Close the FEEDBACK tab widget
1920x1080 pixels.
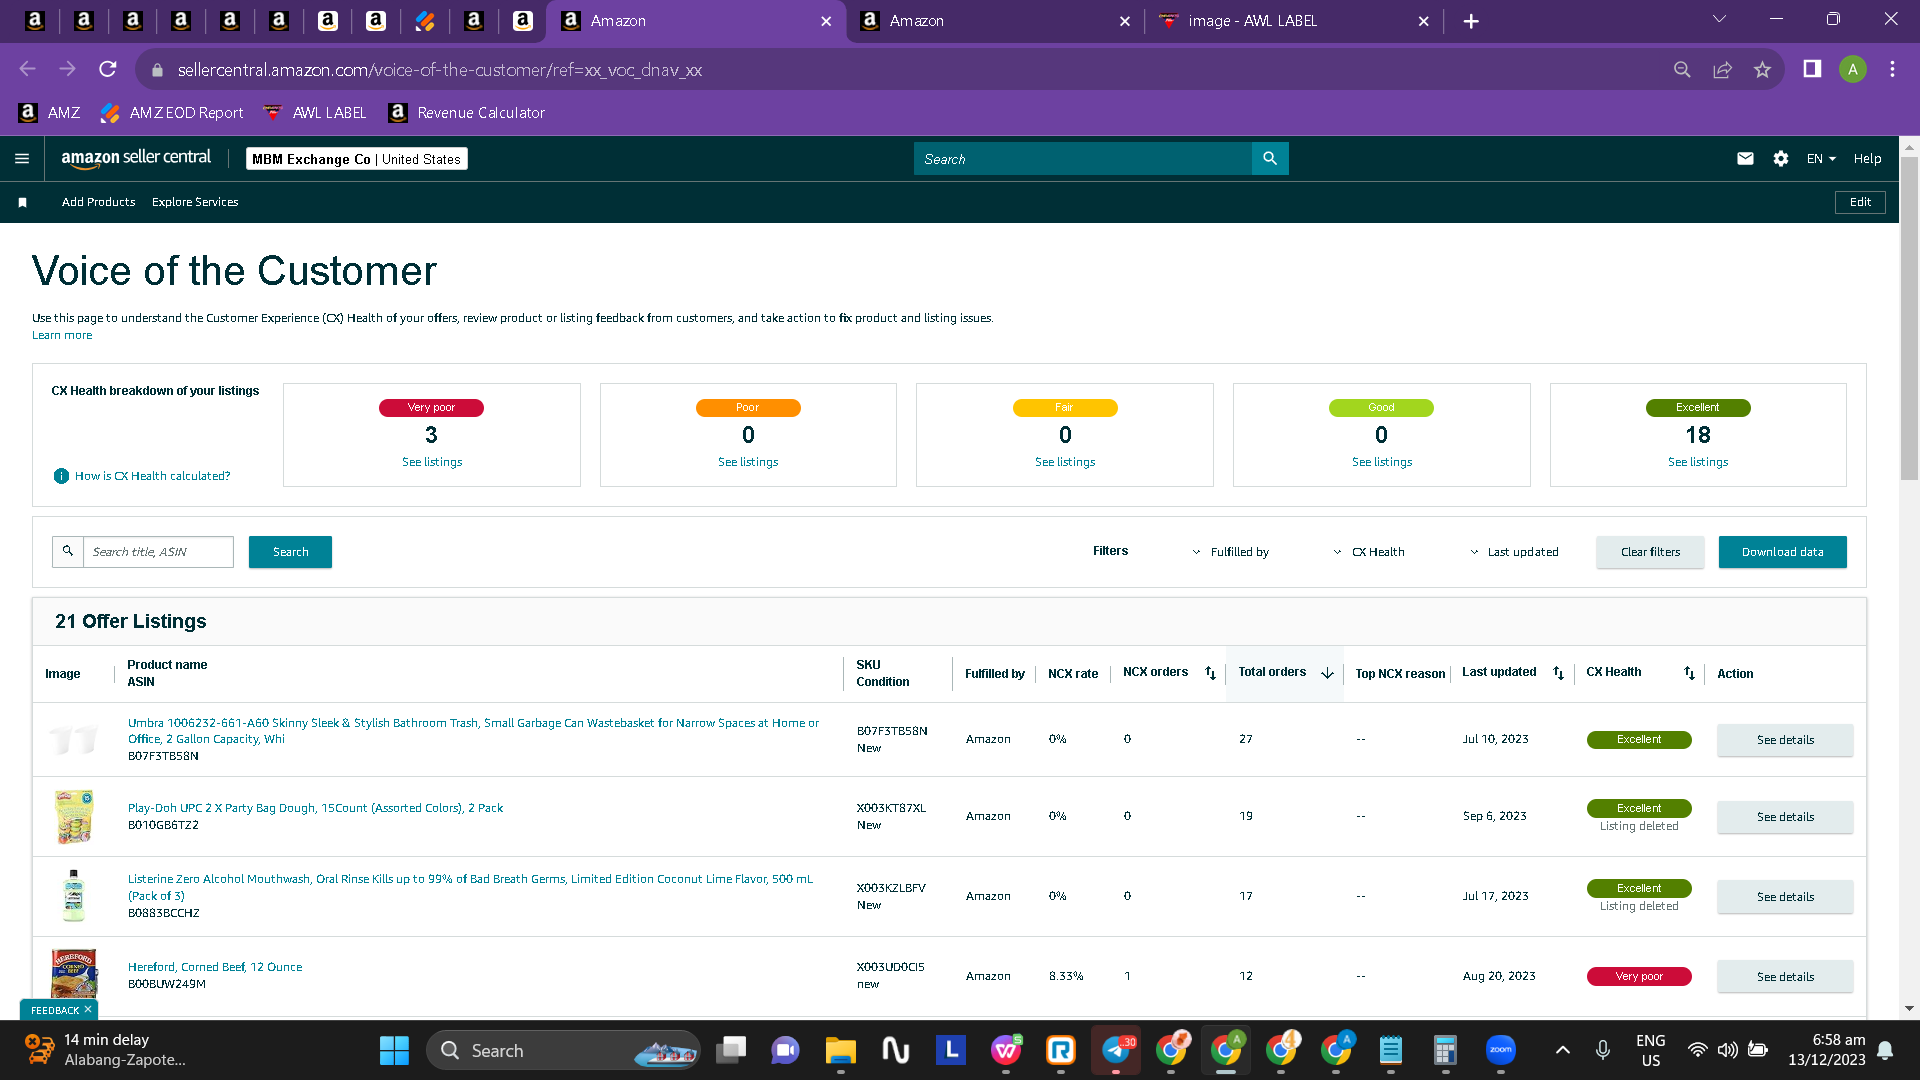pyautogui.click(x=88, y=1010)
